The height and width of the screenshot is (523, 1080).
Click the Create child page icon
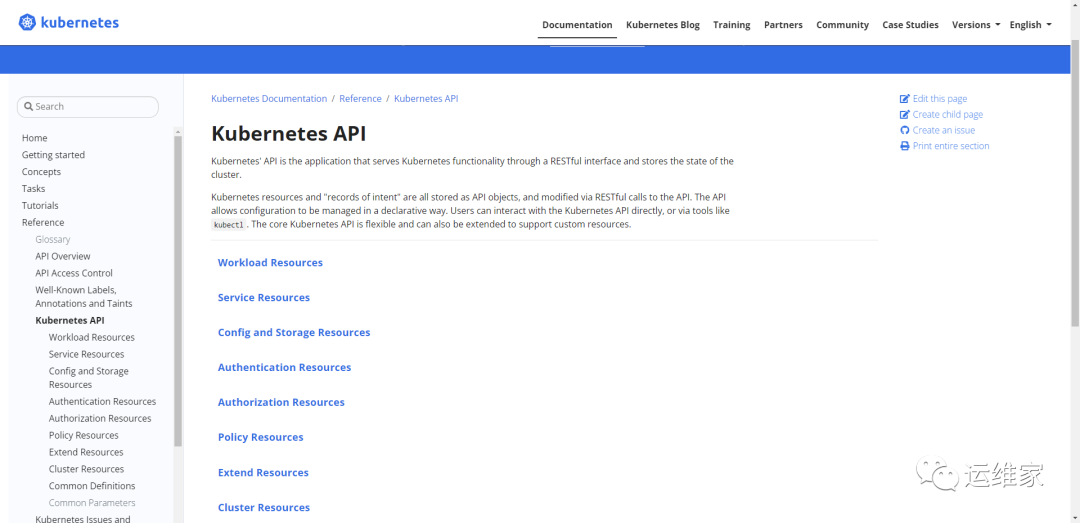(905, 115)
